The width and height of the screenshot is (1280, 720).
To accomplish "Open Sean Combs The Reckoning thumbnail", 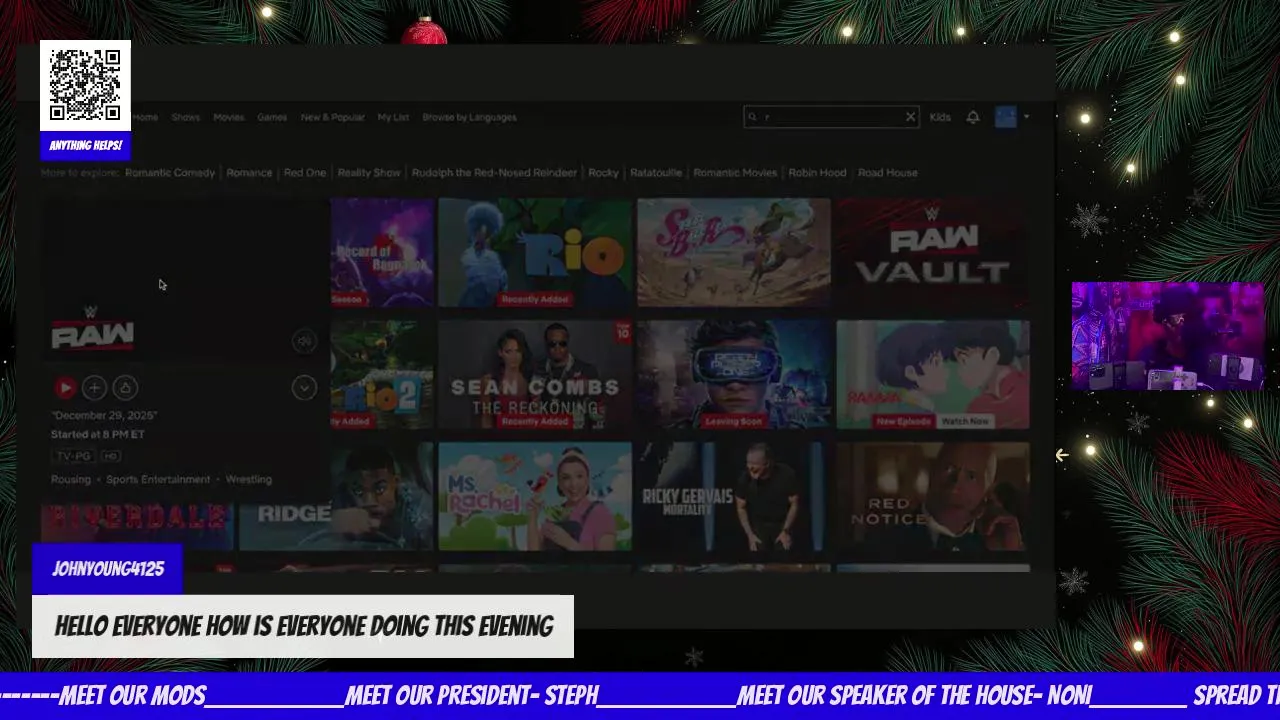I will click(535, 374).
